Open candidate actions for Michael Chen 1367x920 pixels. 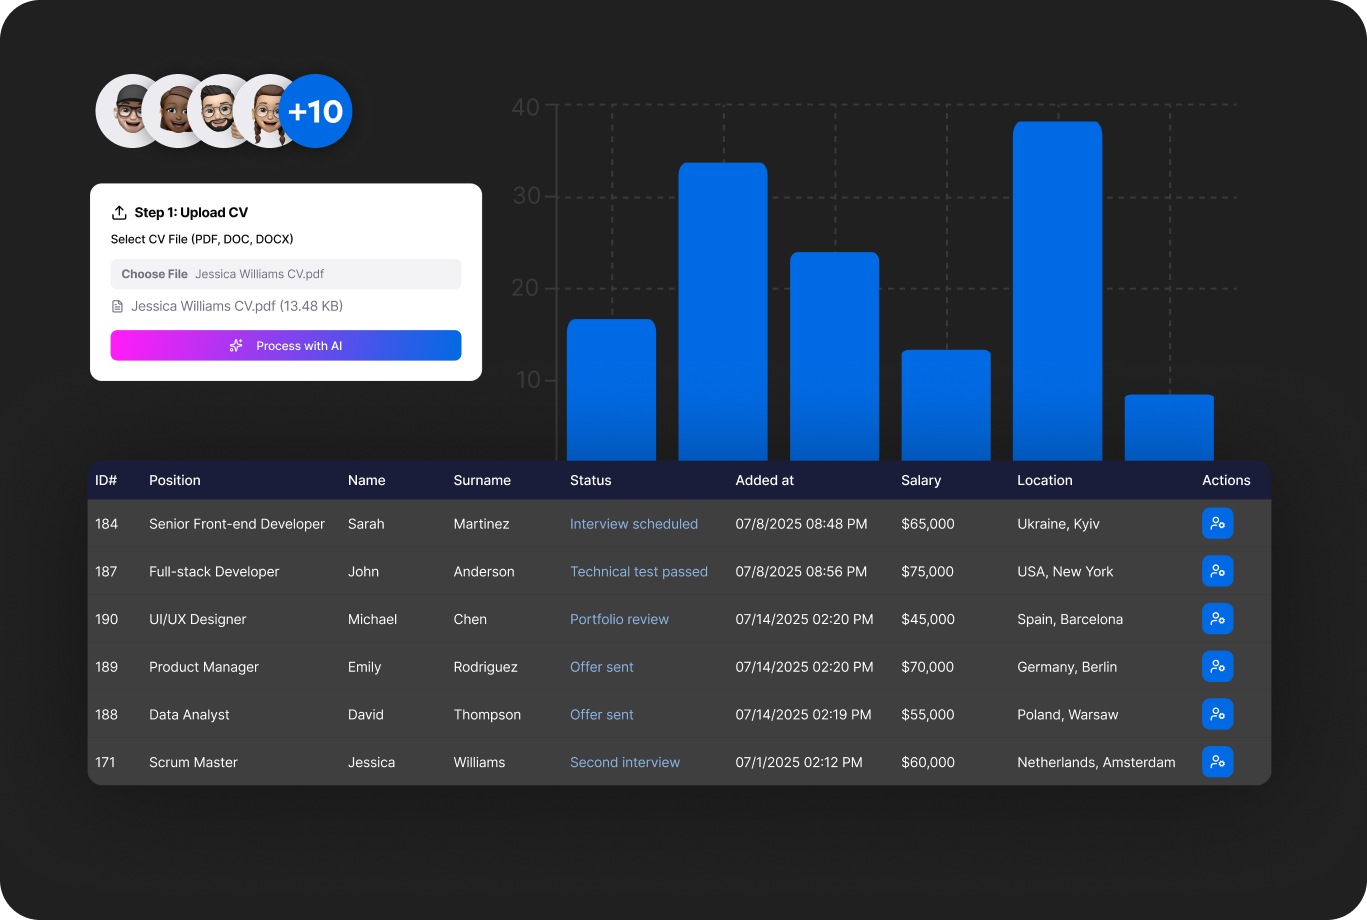coord(1217,619)
